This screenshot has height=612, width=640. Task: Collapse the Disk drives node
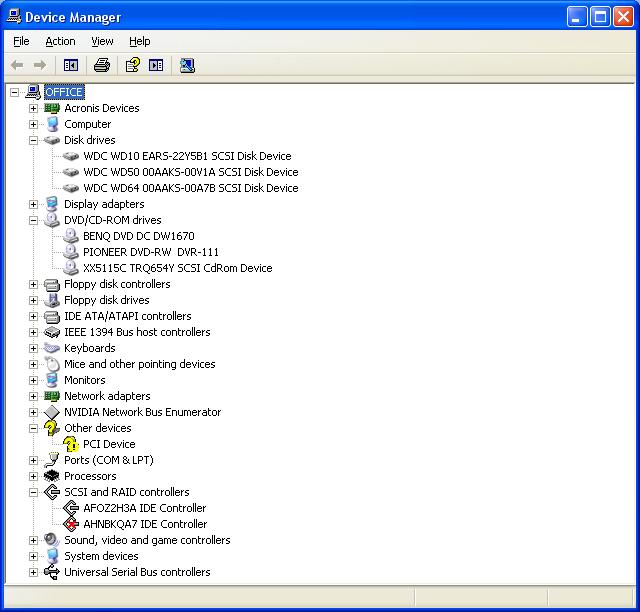click(33, 140)
